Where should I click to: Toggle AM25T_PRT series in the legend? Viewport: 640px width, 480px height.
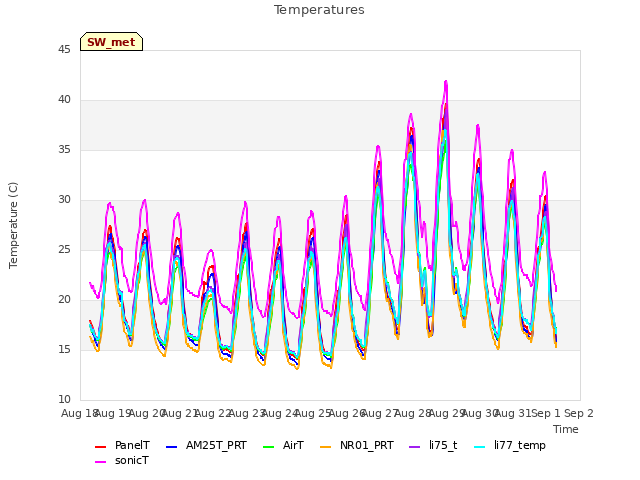(206, 445)
